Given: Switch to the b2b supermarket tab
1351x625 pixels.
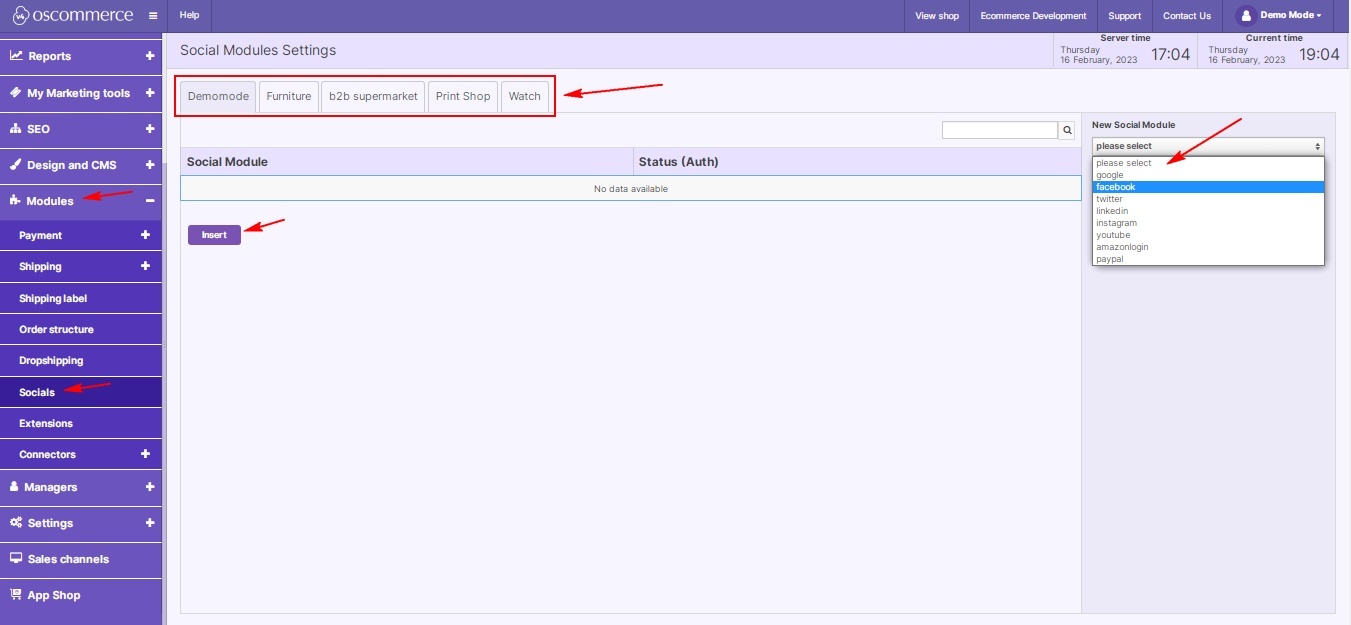Looking at the screenshot, I should [374, 97].
